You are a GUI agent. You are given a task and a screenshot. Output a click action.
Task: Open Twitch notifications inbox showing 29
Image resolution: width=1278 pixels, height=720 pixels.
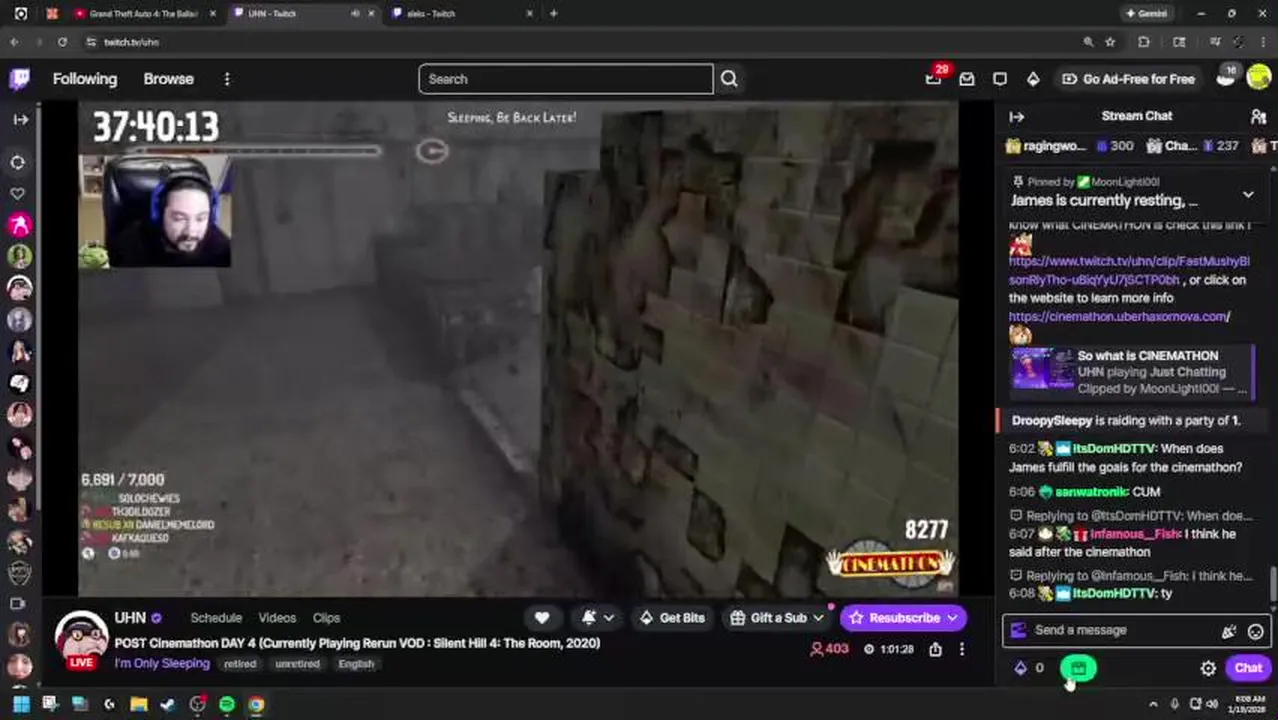(934, 78)
